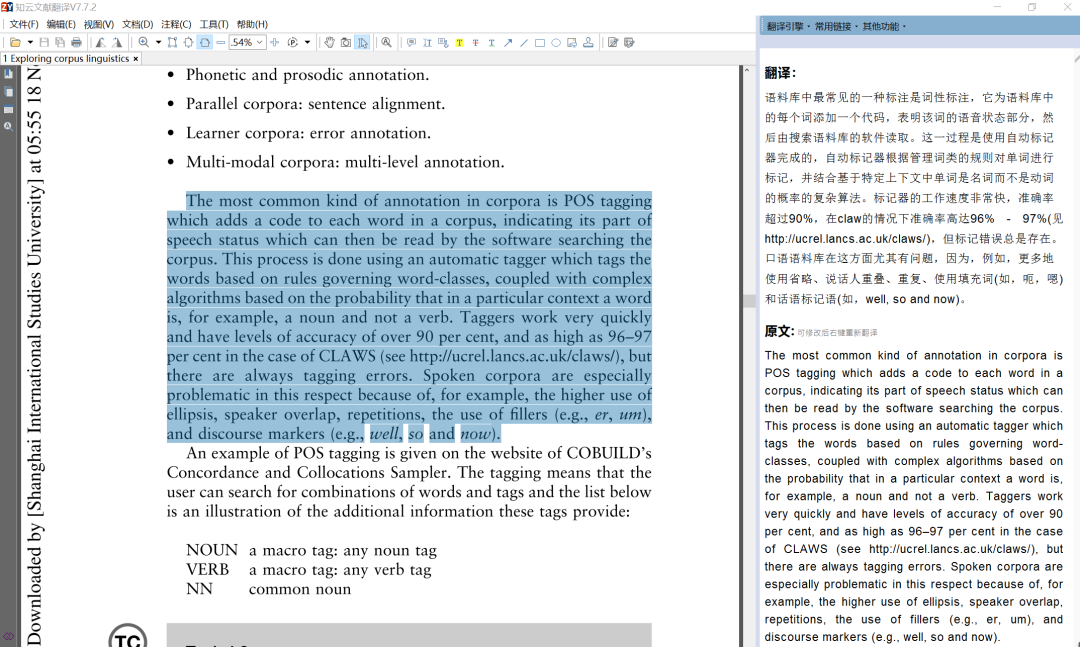Open the 54% zoom level combo box

point(247,43)
